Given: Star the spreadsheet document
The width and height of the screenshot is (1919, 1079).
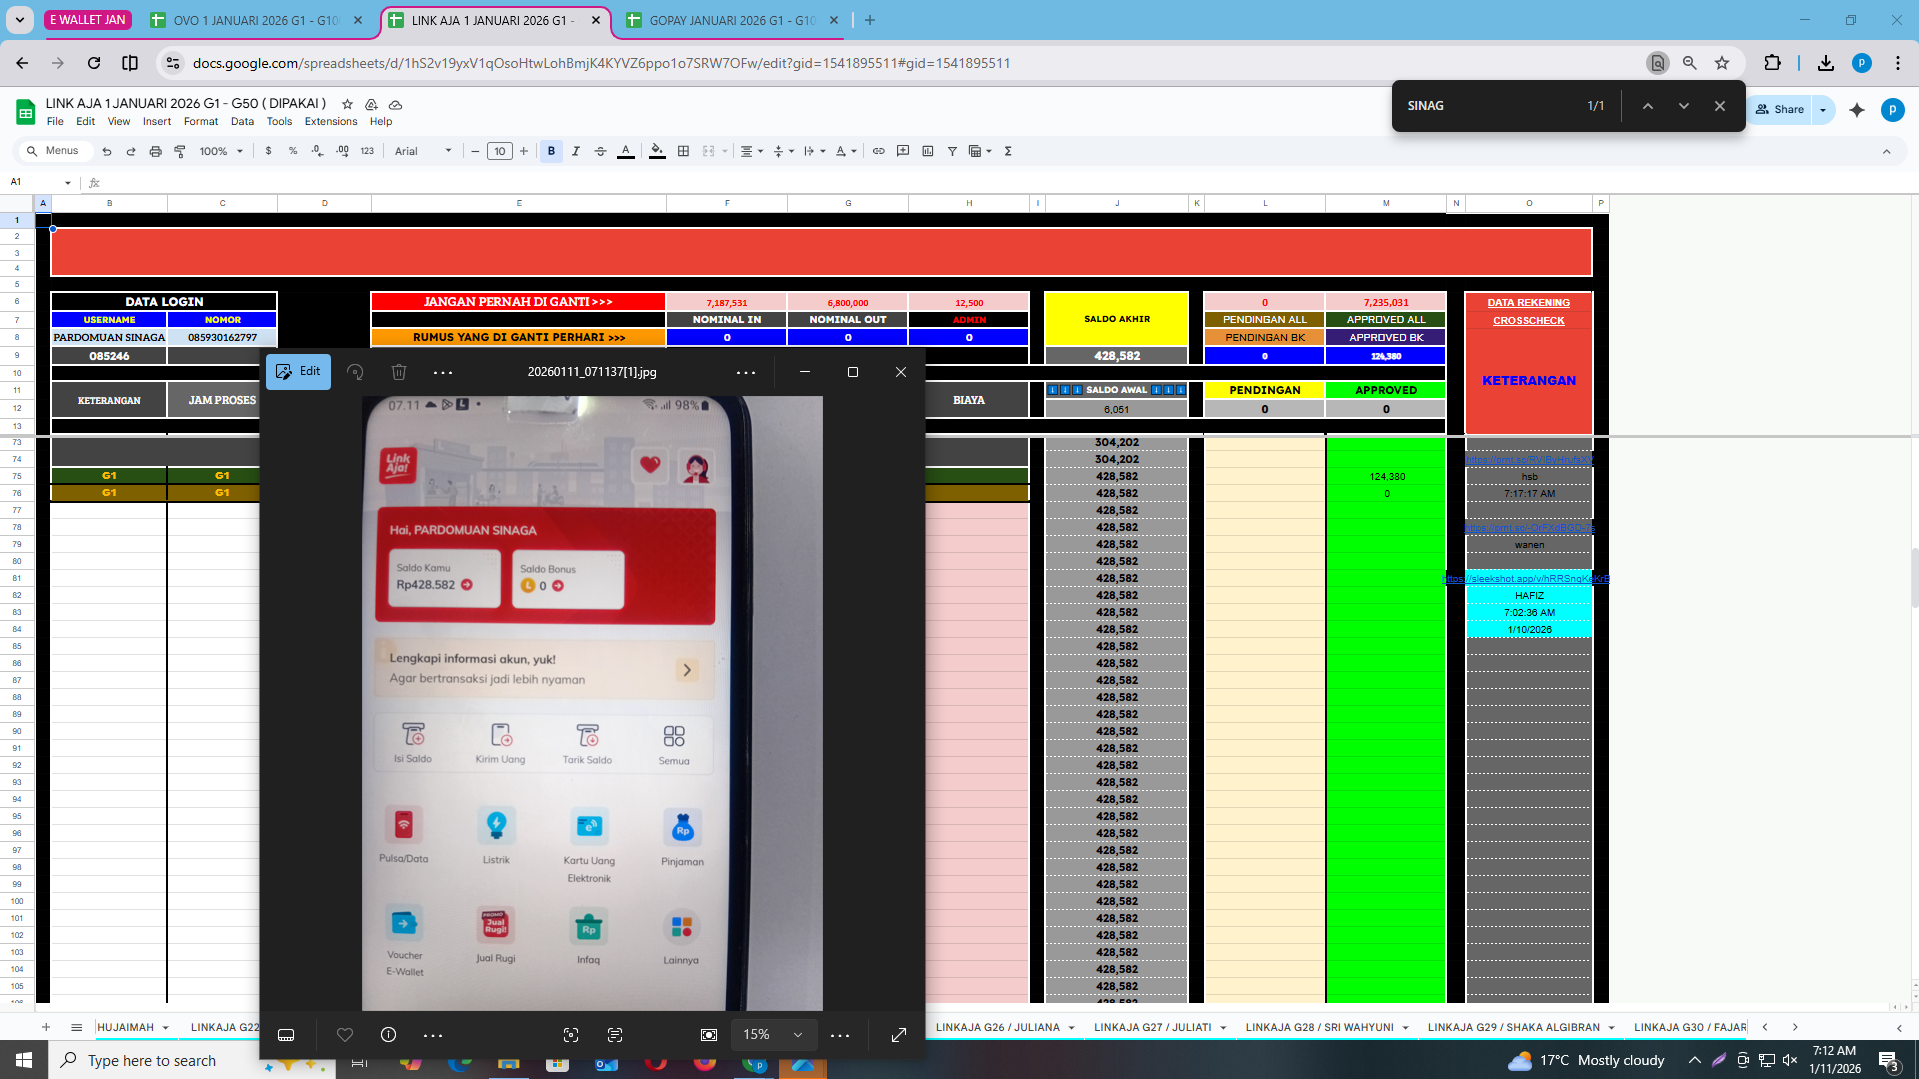Looking at the screenshot, I should [x=347, y=104].
